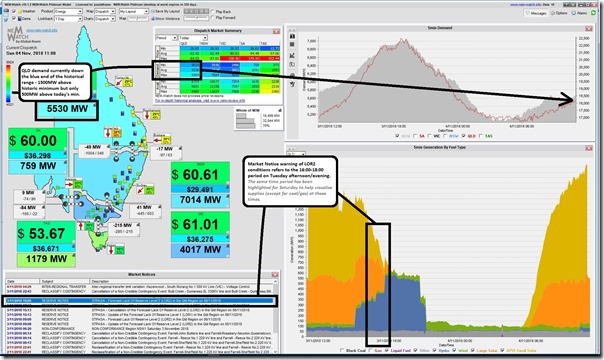Open the Today dropdown in Dispatch Market Summary
The width and height of the screenshot is (604, 360).
coord(193,38)
